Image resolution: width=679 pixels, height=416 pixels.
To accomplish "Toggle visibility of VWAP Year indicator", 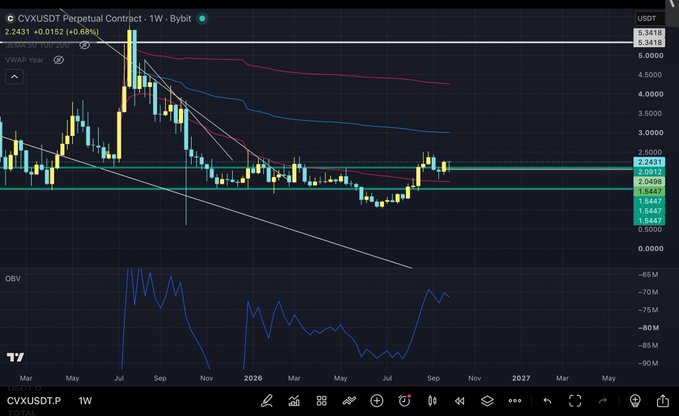I will click(x=58, y=60).
